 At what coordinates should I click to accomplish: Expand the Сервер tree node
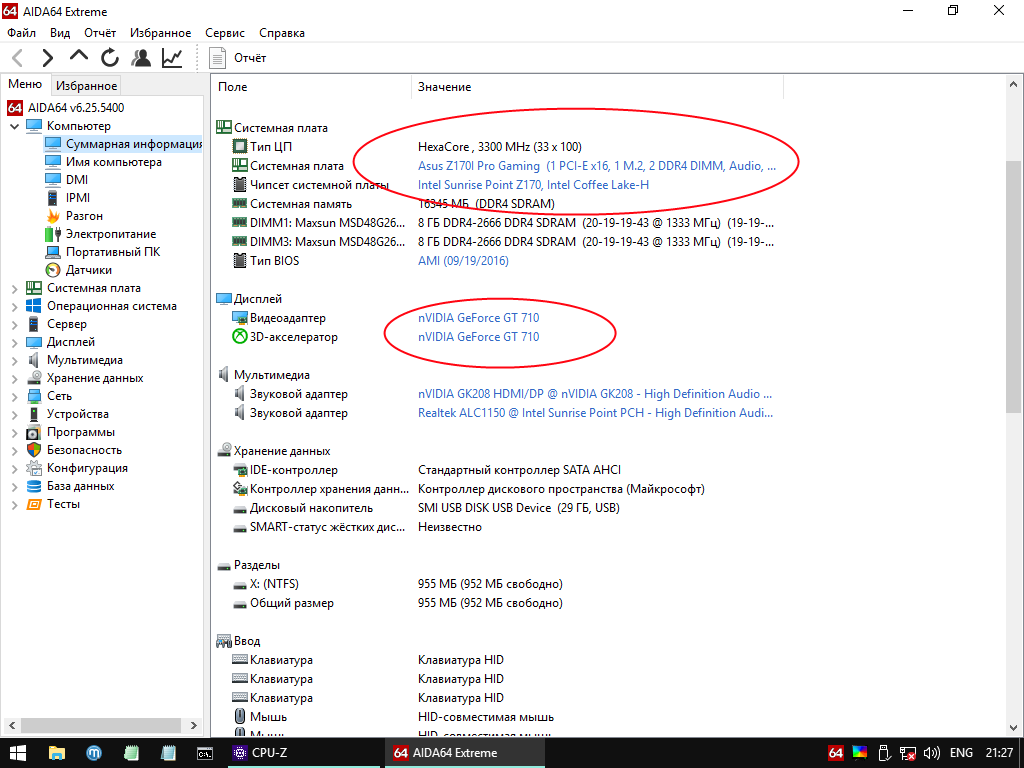coord(14,324)
